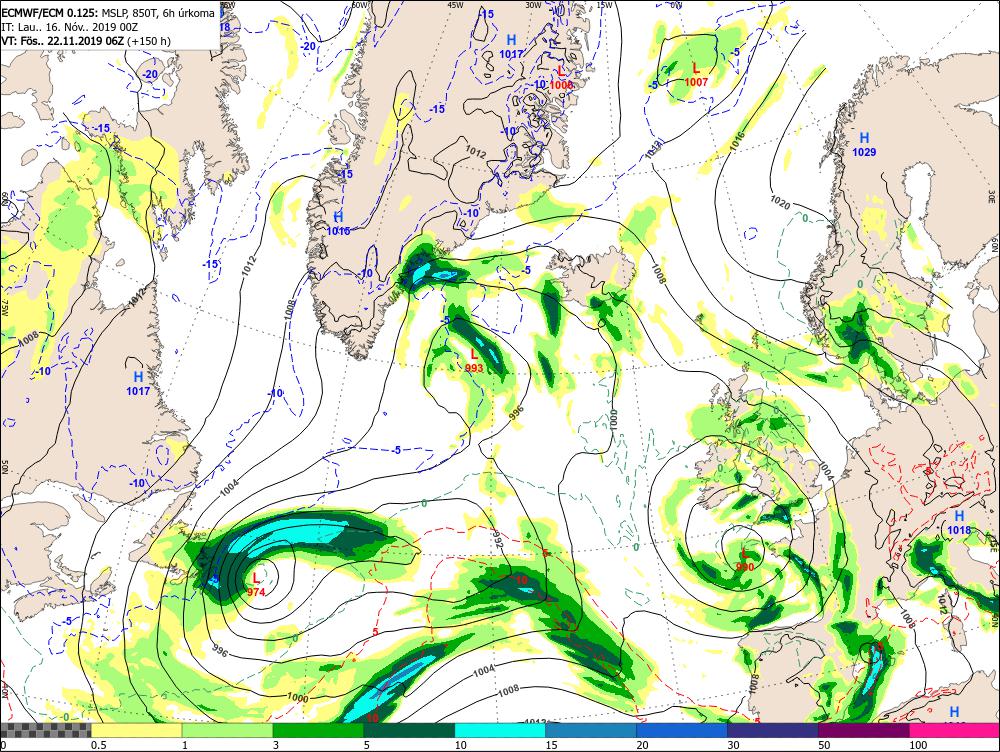Screen dimensions: 1000x752
Task: Click the green 3–5 legend swatch
Action: 318,730
